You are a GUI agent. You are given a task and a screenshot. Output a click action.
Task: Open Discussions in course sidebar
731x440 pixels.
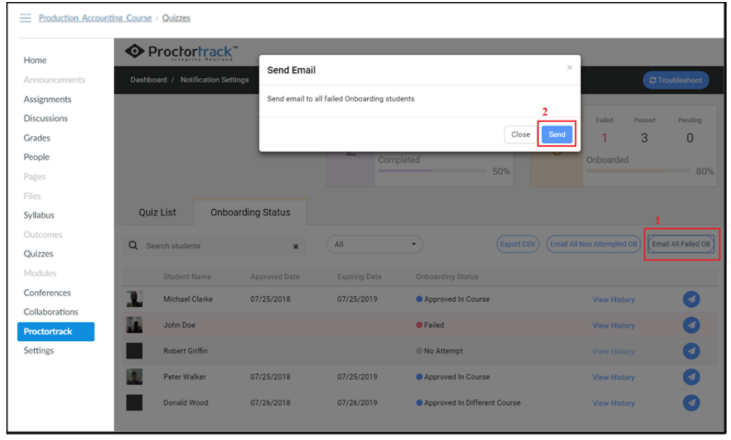tap(46, 118)
